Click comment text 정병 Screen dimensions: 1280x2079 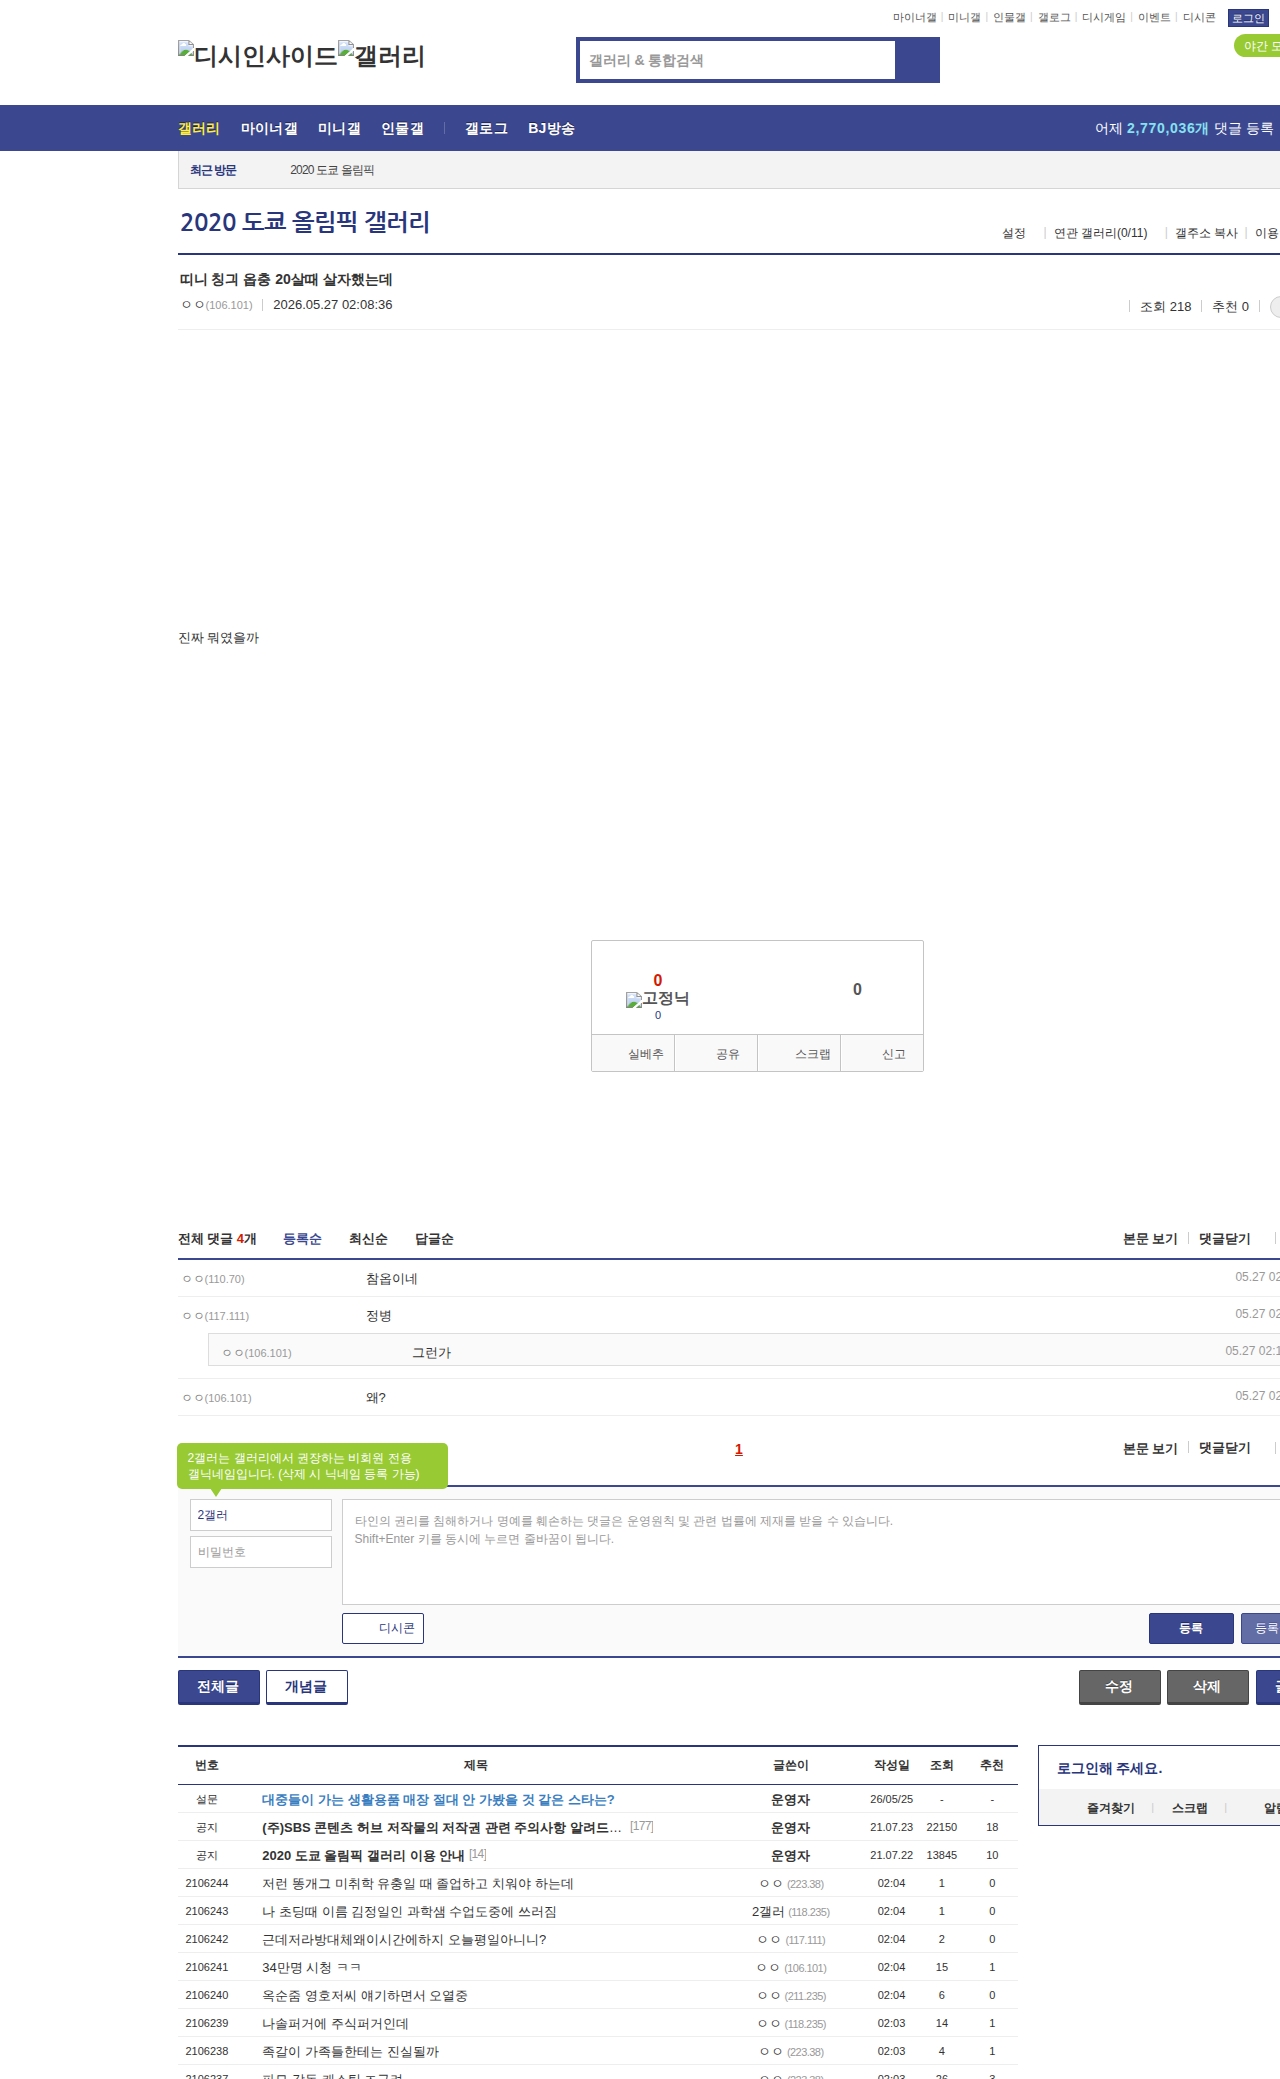point(379,1316)
